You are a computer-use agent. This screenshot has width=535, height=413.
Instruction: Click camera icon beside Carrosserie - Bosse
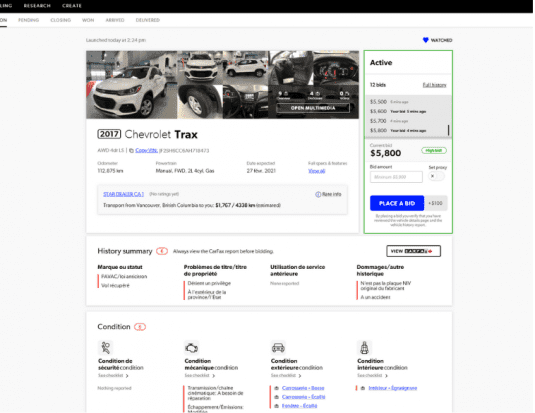click(277, 388)
